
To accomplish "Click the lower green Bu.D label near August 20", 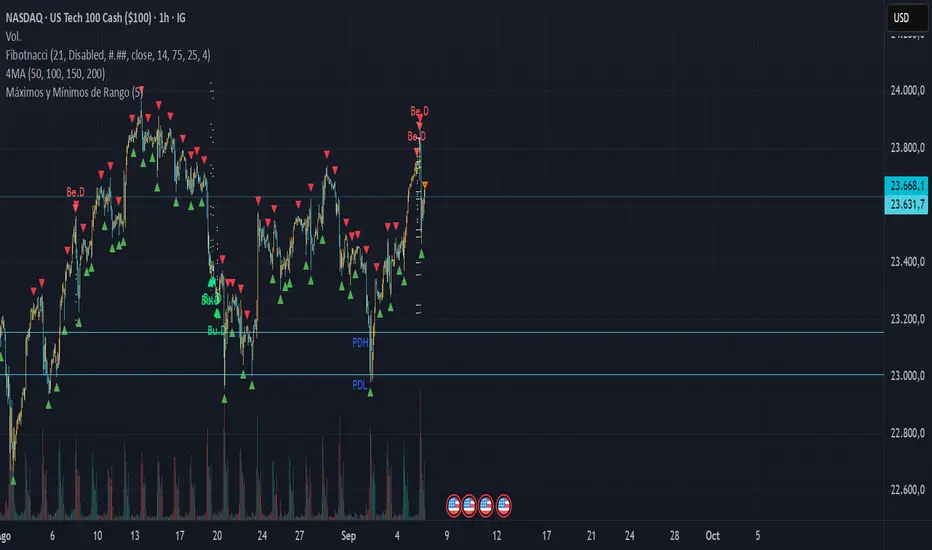I will (216, 331).
